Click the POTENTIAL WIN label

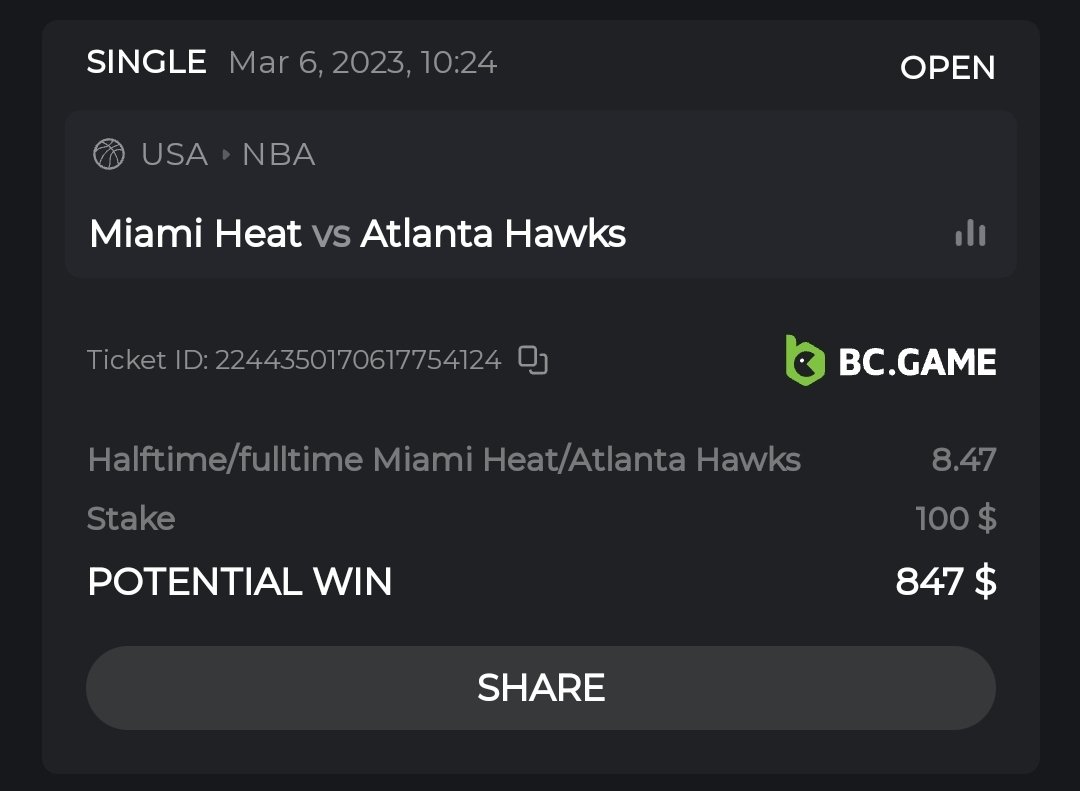coord(240,581)
